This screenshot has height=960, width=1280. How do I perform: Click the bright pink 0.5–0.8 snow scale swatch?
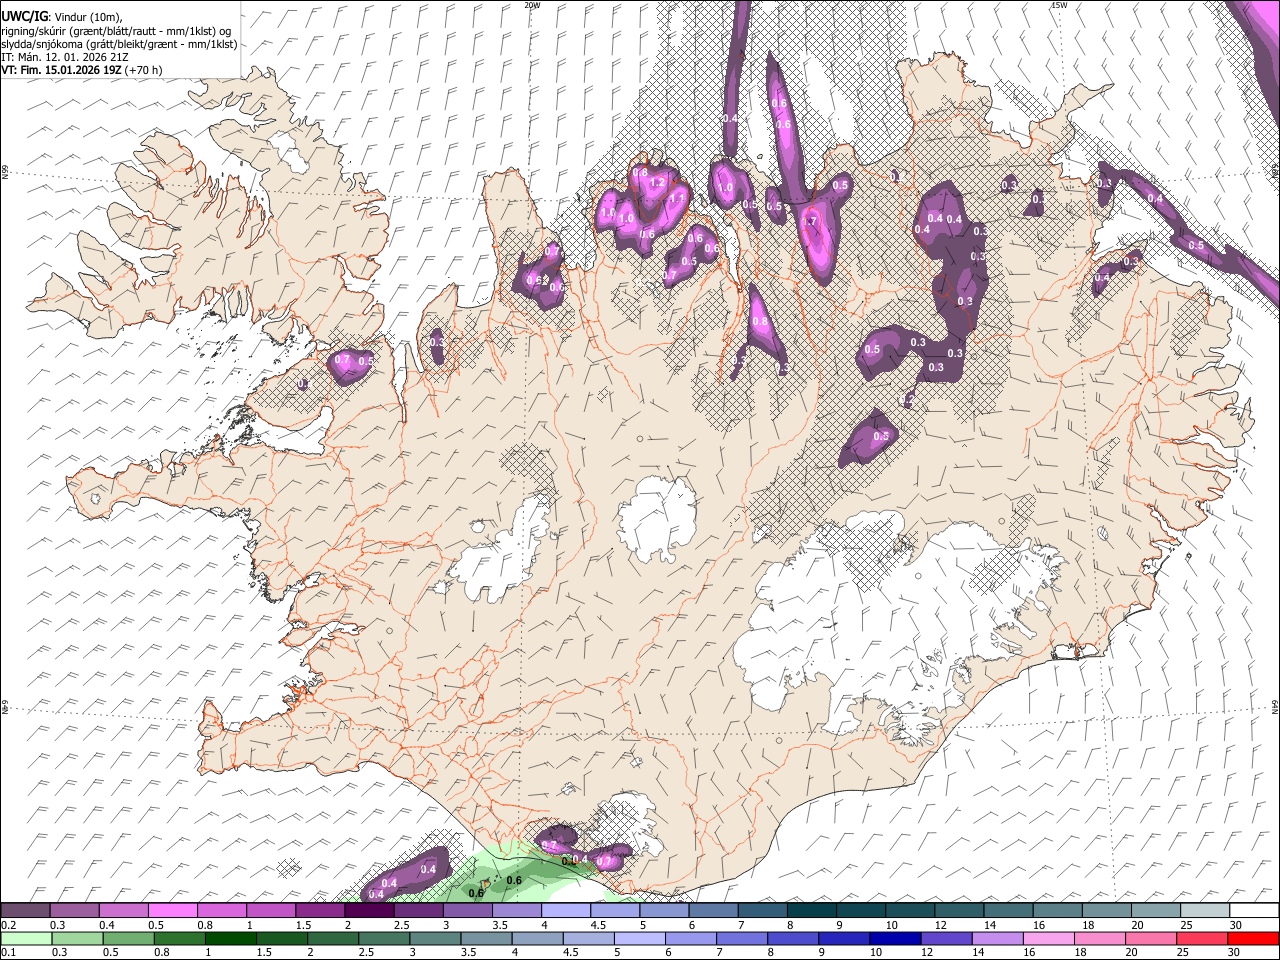point(173,910)
